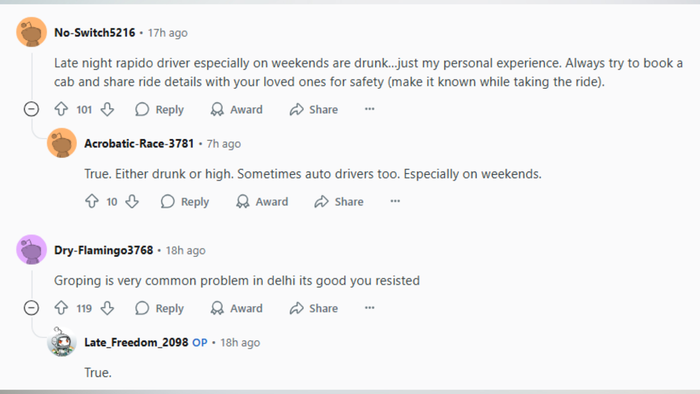Downvote Acrobatic-Race-3781's reply
This screenshot has width=700, height=394.
(132, 201)
